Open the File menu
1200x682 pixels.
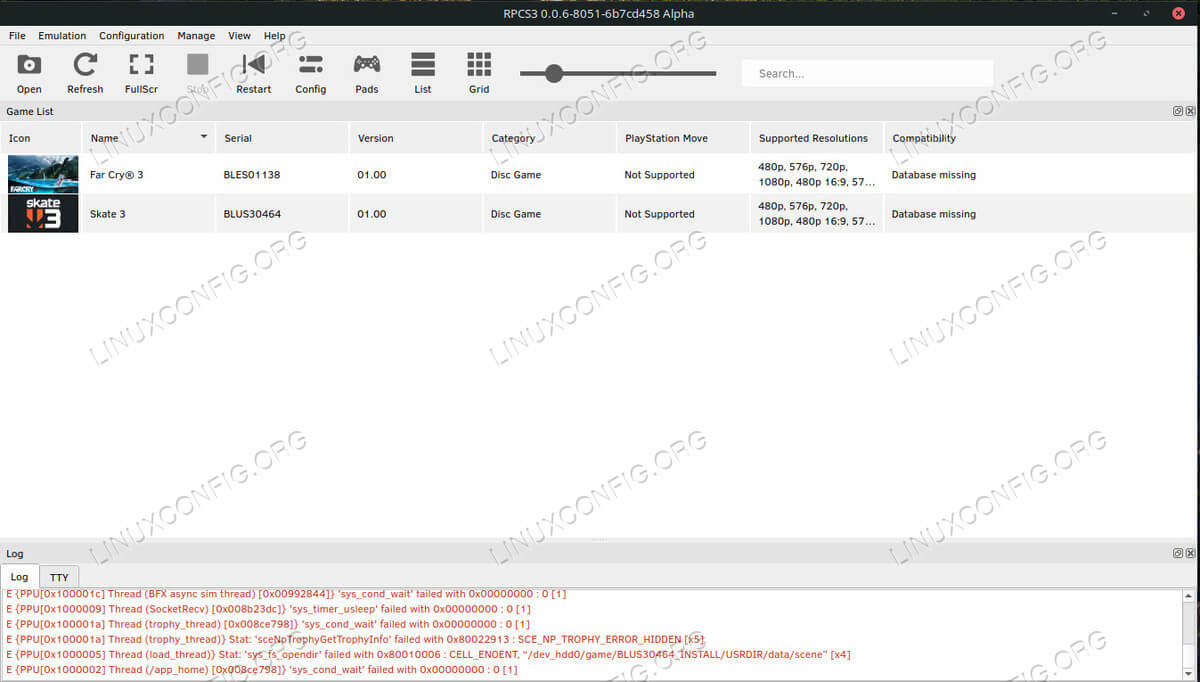pyautogui.click(x=17, y=35)
